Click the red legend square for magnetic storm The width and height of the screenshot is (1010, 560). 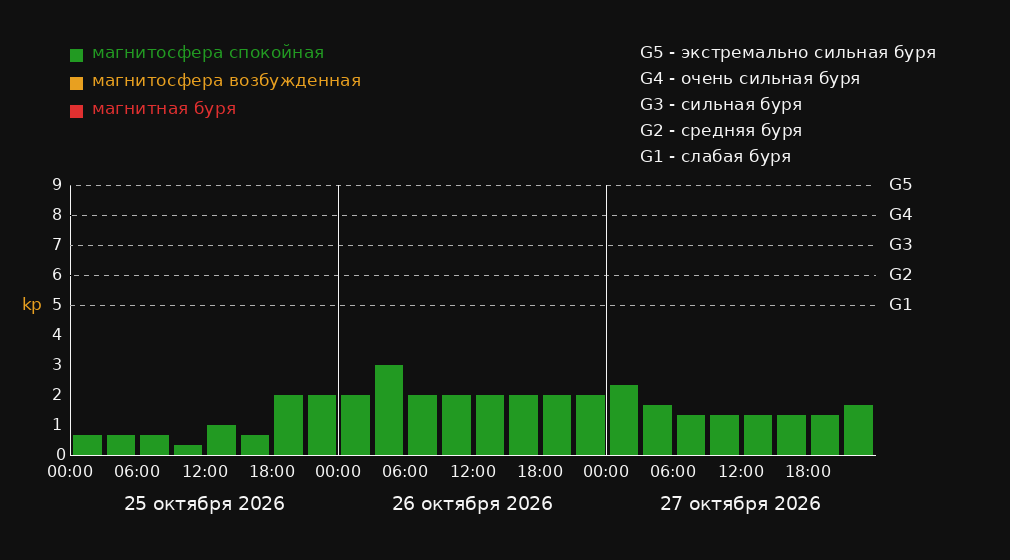[77, 111]
